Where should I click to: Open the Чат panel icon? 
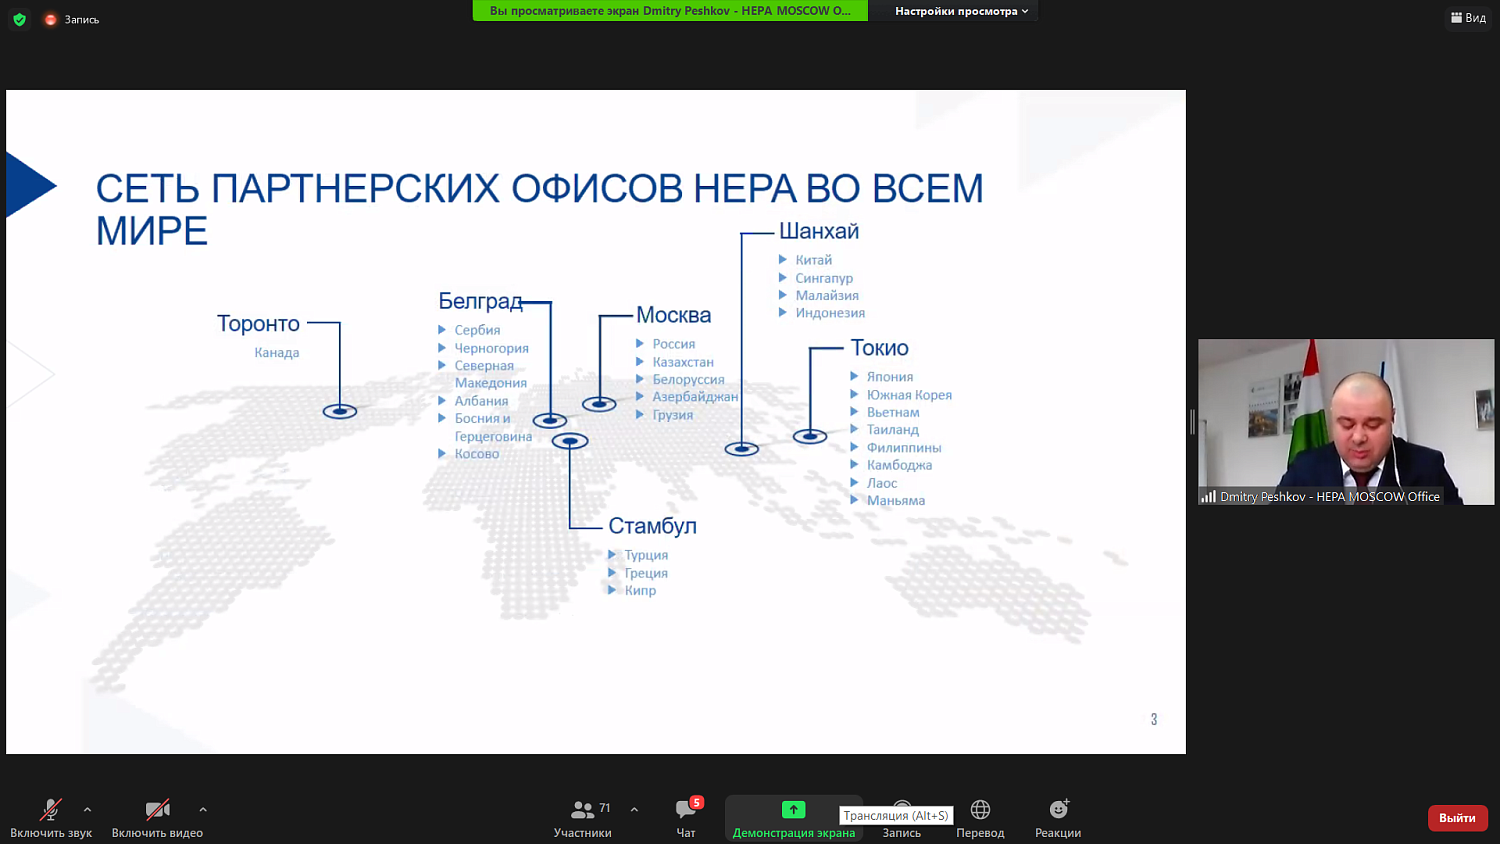tap(685, 810)
